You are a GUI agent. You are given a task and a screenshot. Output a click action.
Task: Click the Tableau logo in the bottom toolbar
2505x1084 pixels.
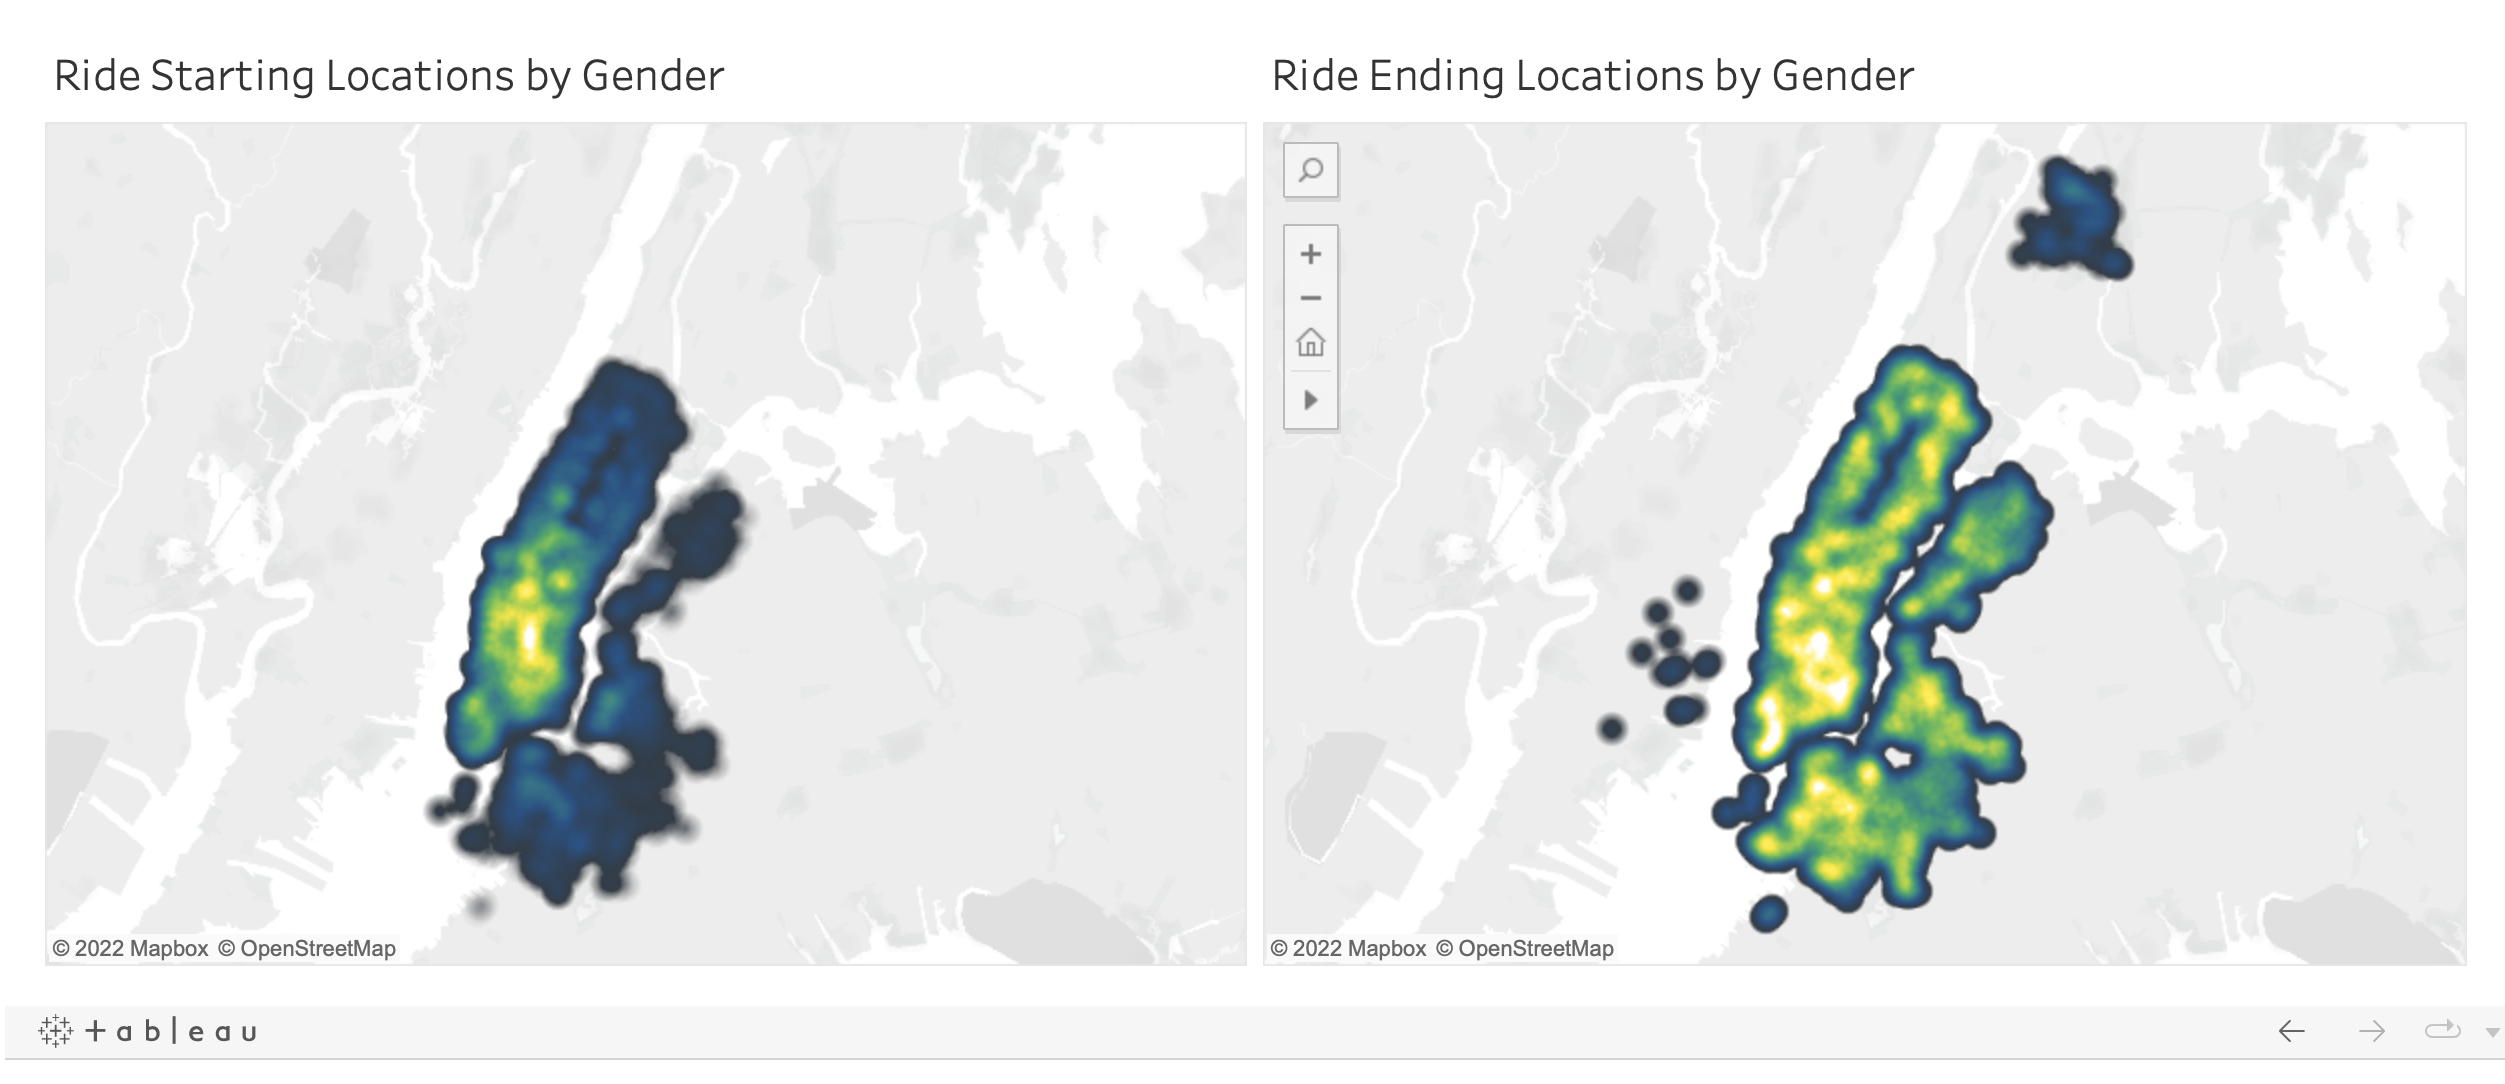click(x=150, y=1030)
